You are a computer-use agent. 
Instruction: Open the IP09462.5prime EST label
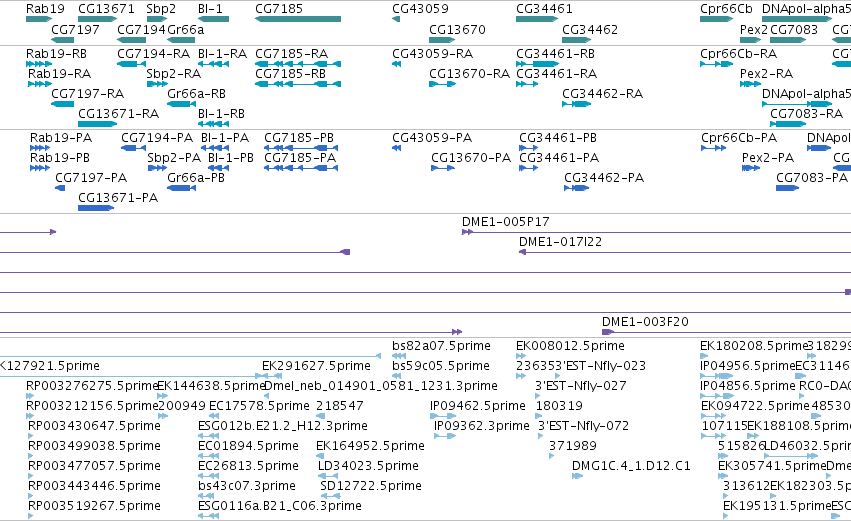(x=478, y=406)
